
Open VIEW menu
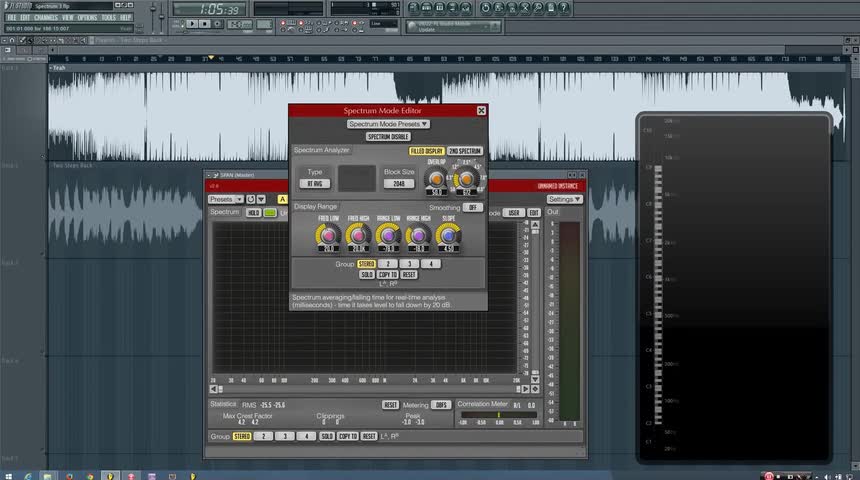(x=67, y=18)
